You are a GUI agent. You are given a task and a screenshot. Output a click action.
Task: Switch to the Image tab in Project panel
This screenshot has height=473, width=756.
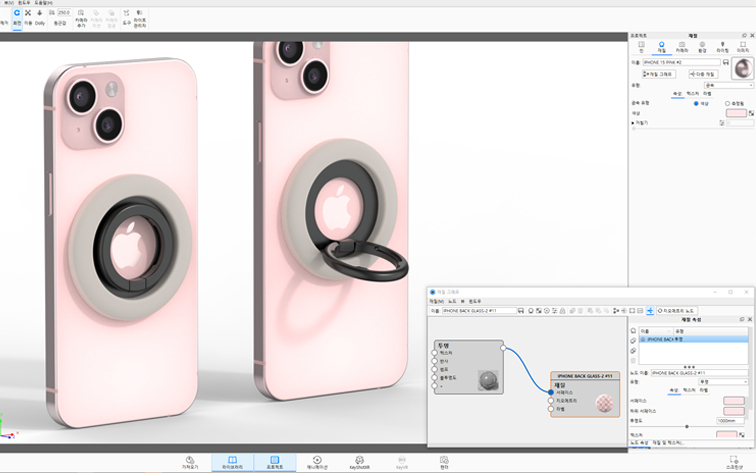pos(742,47)
